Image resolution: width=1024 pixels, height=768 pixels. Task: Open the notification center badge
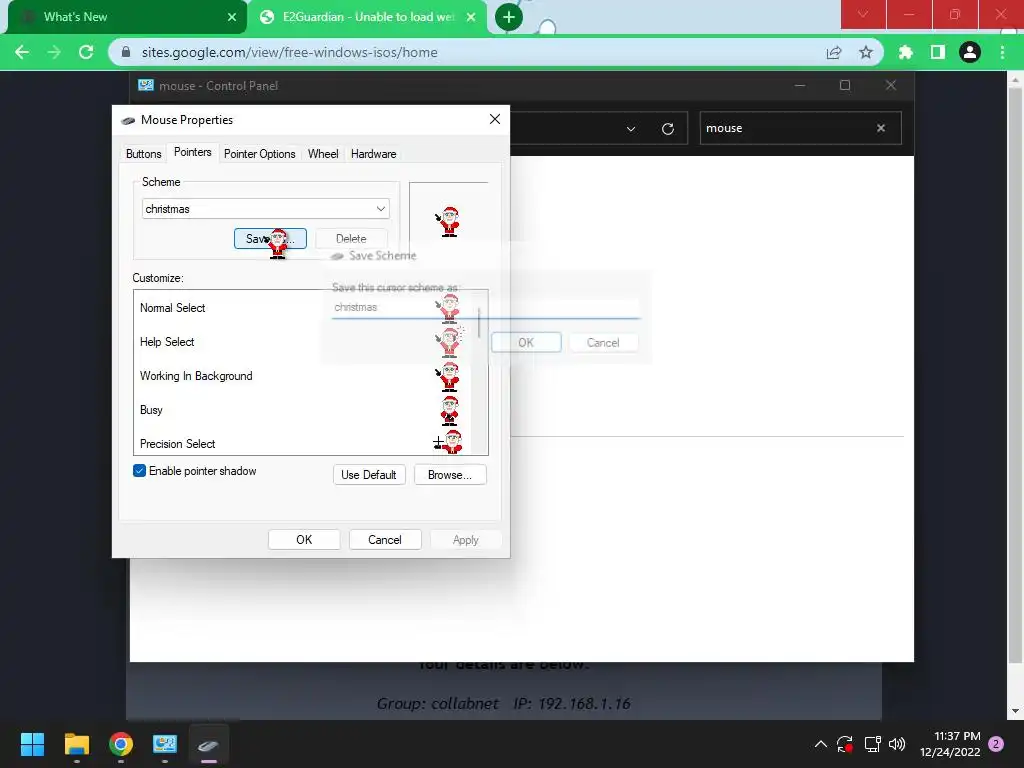point(996,744)
